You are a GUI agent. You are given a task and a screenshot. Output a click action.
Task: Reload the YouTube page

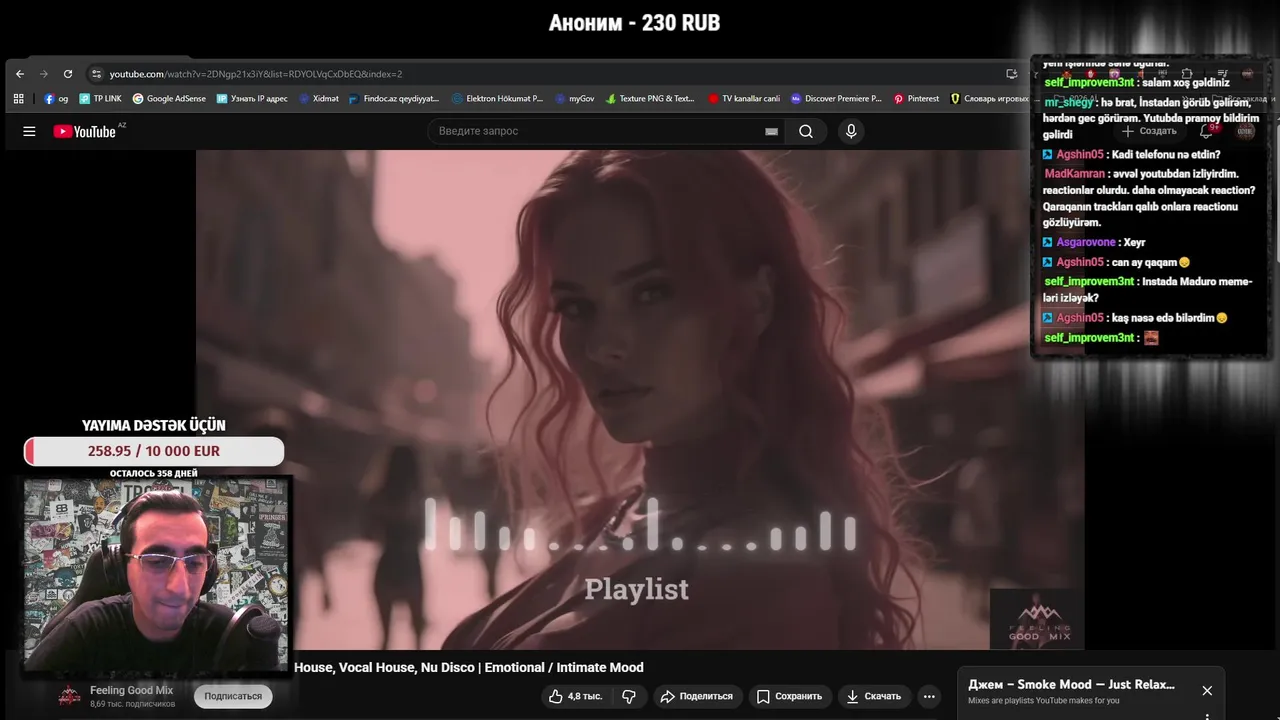(68, 74)
